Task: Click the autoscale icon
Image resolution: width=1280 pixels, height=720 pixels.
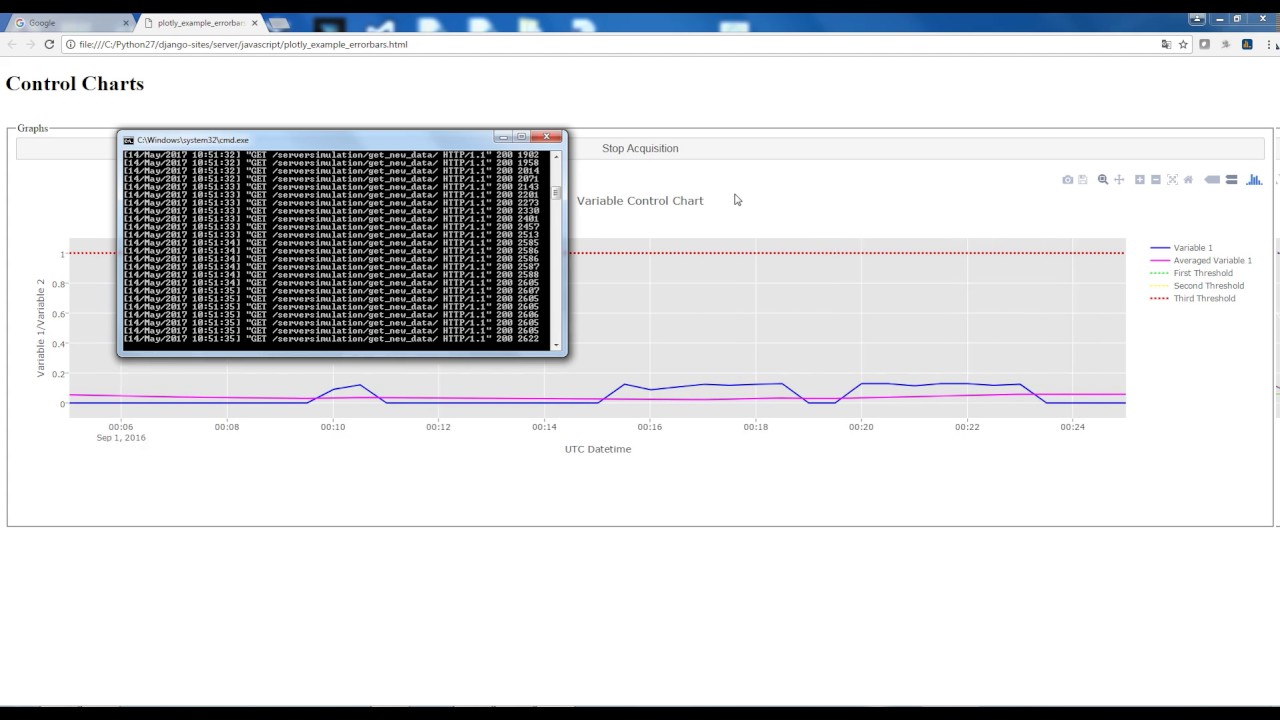Action: point(1172,179)
